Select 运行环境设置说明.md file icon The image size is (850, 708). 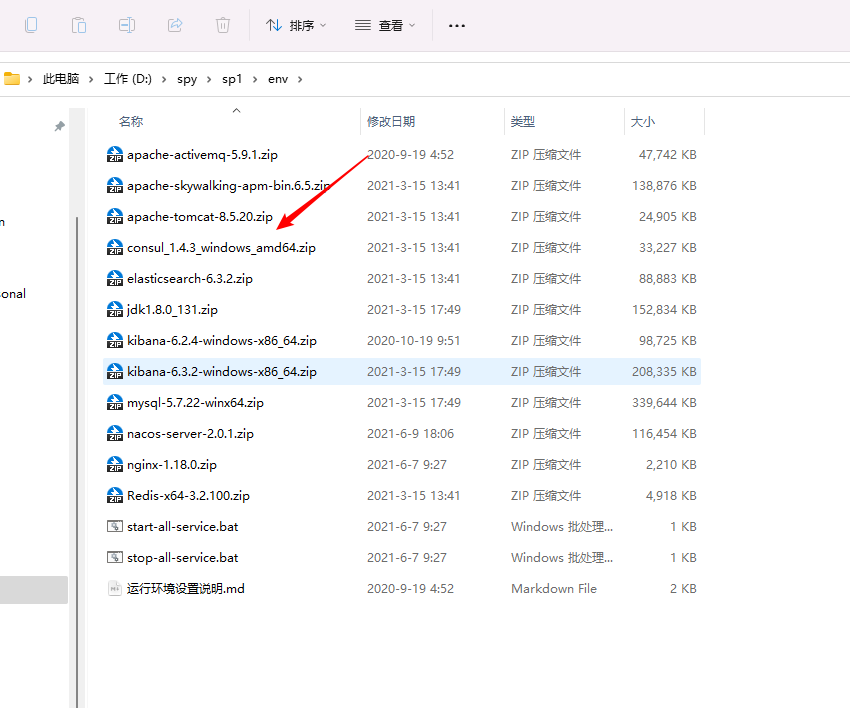point(115,588)
